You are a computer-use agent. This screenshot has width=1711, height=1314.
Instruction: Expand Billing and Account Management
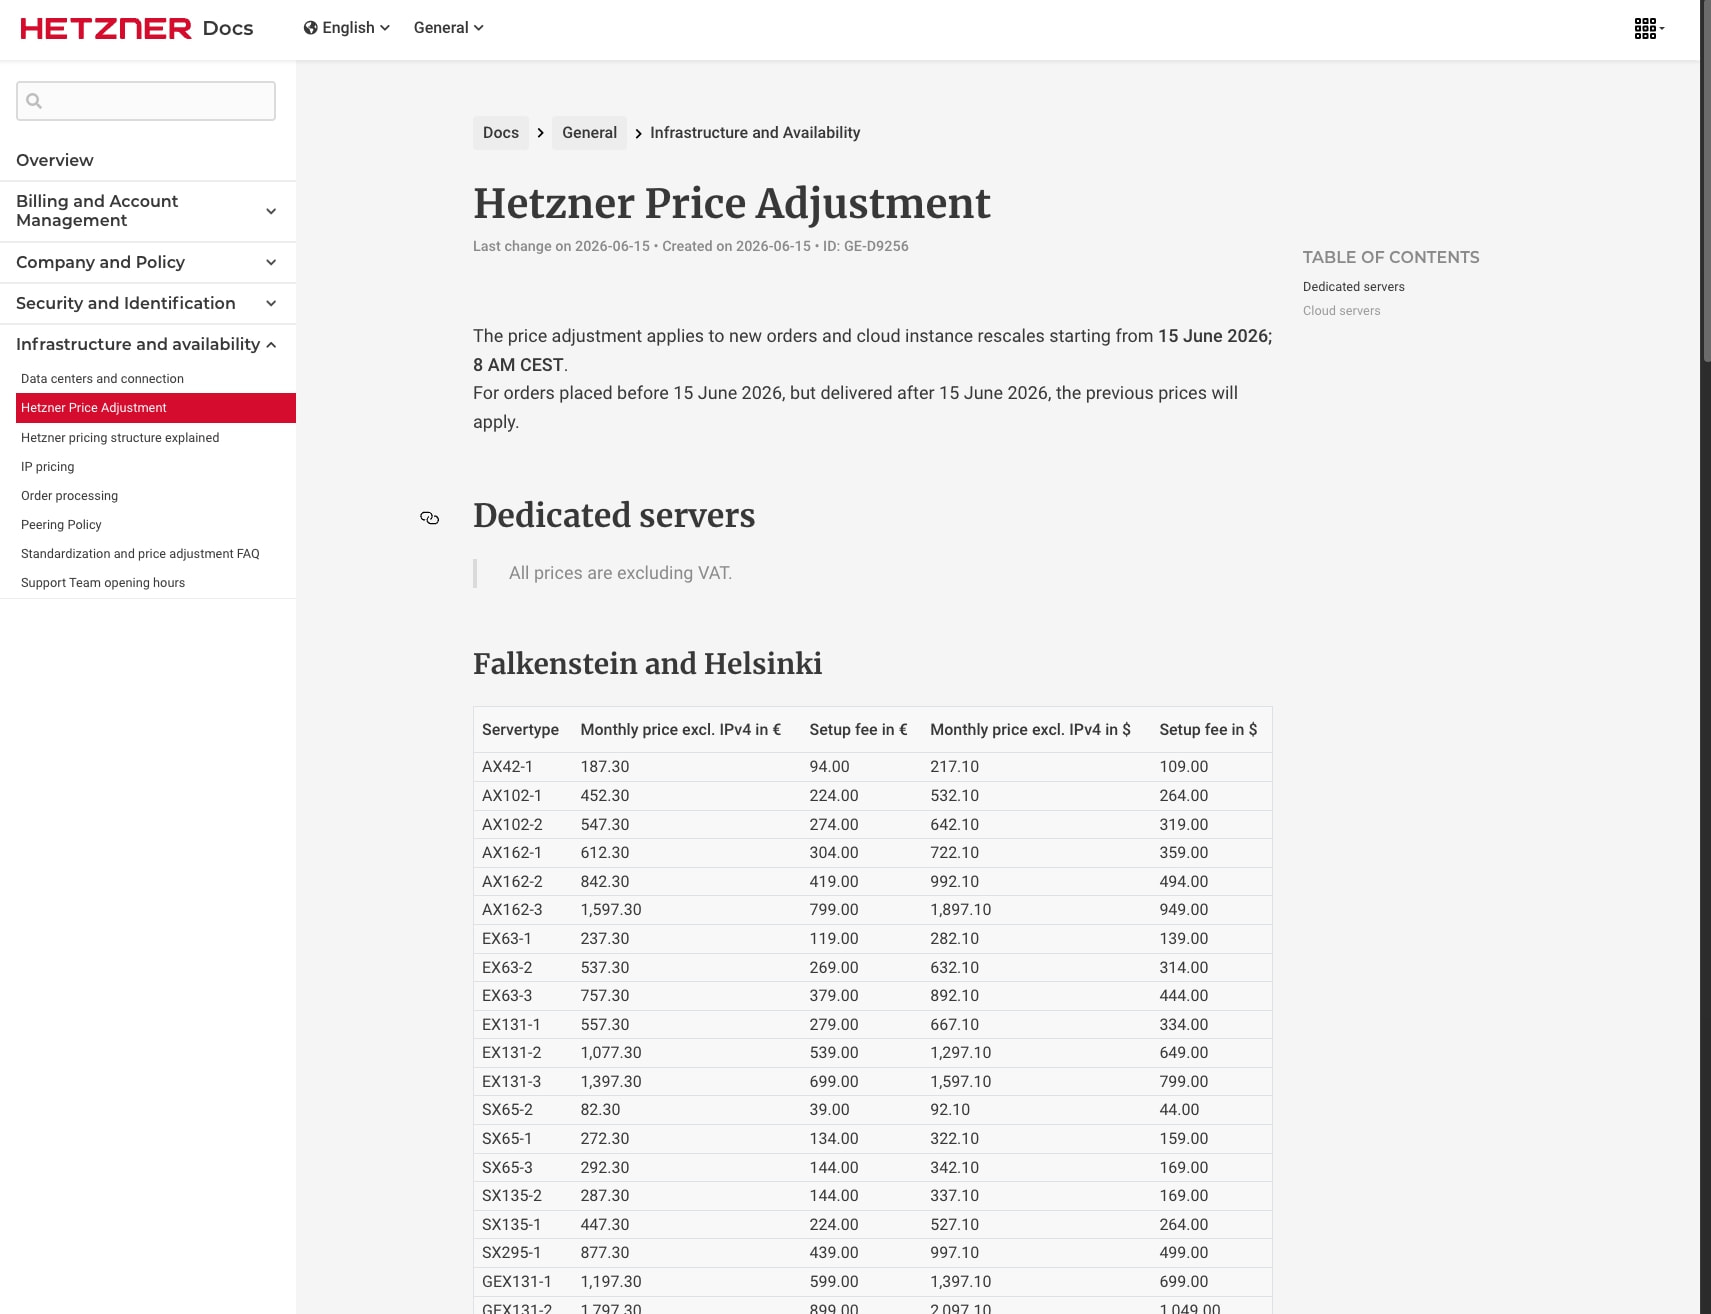(148, 211)
